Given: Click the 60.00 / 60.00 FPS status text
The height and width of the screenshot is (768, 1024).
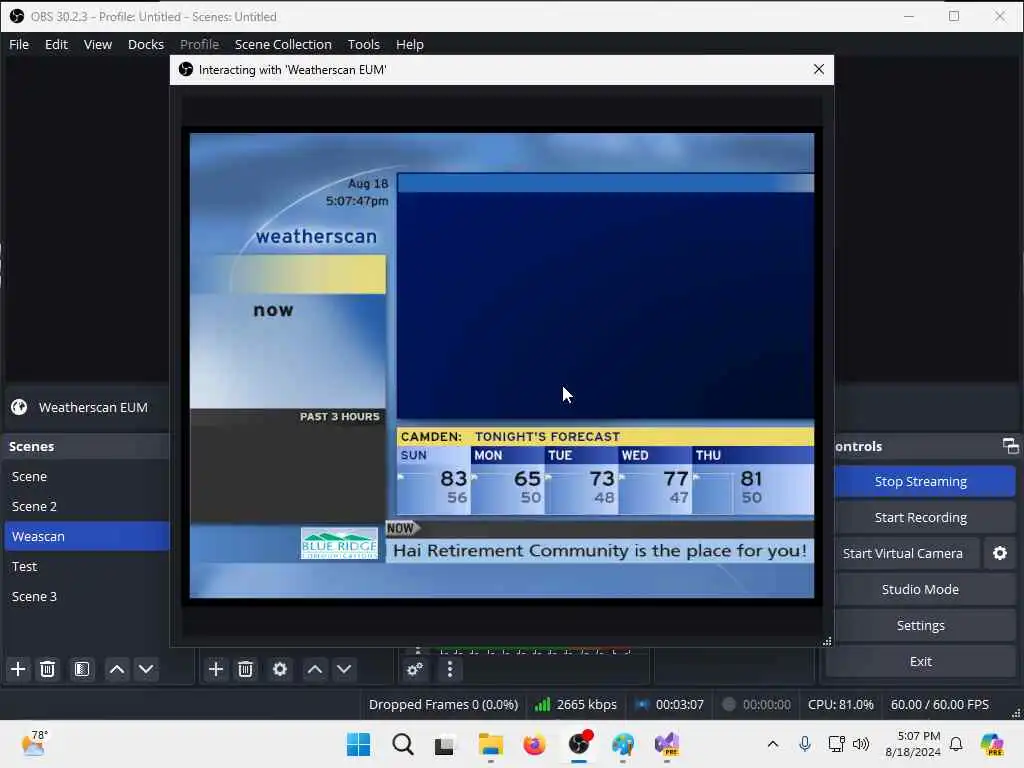Looking at the screenshot, I should tap(939, 705).
